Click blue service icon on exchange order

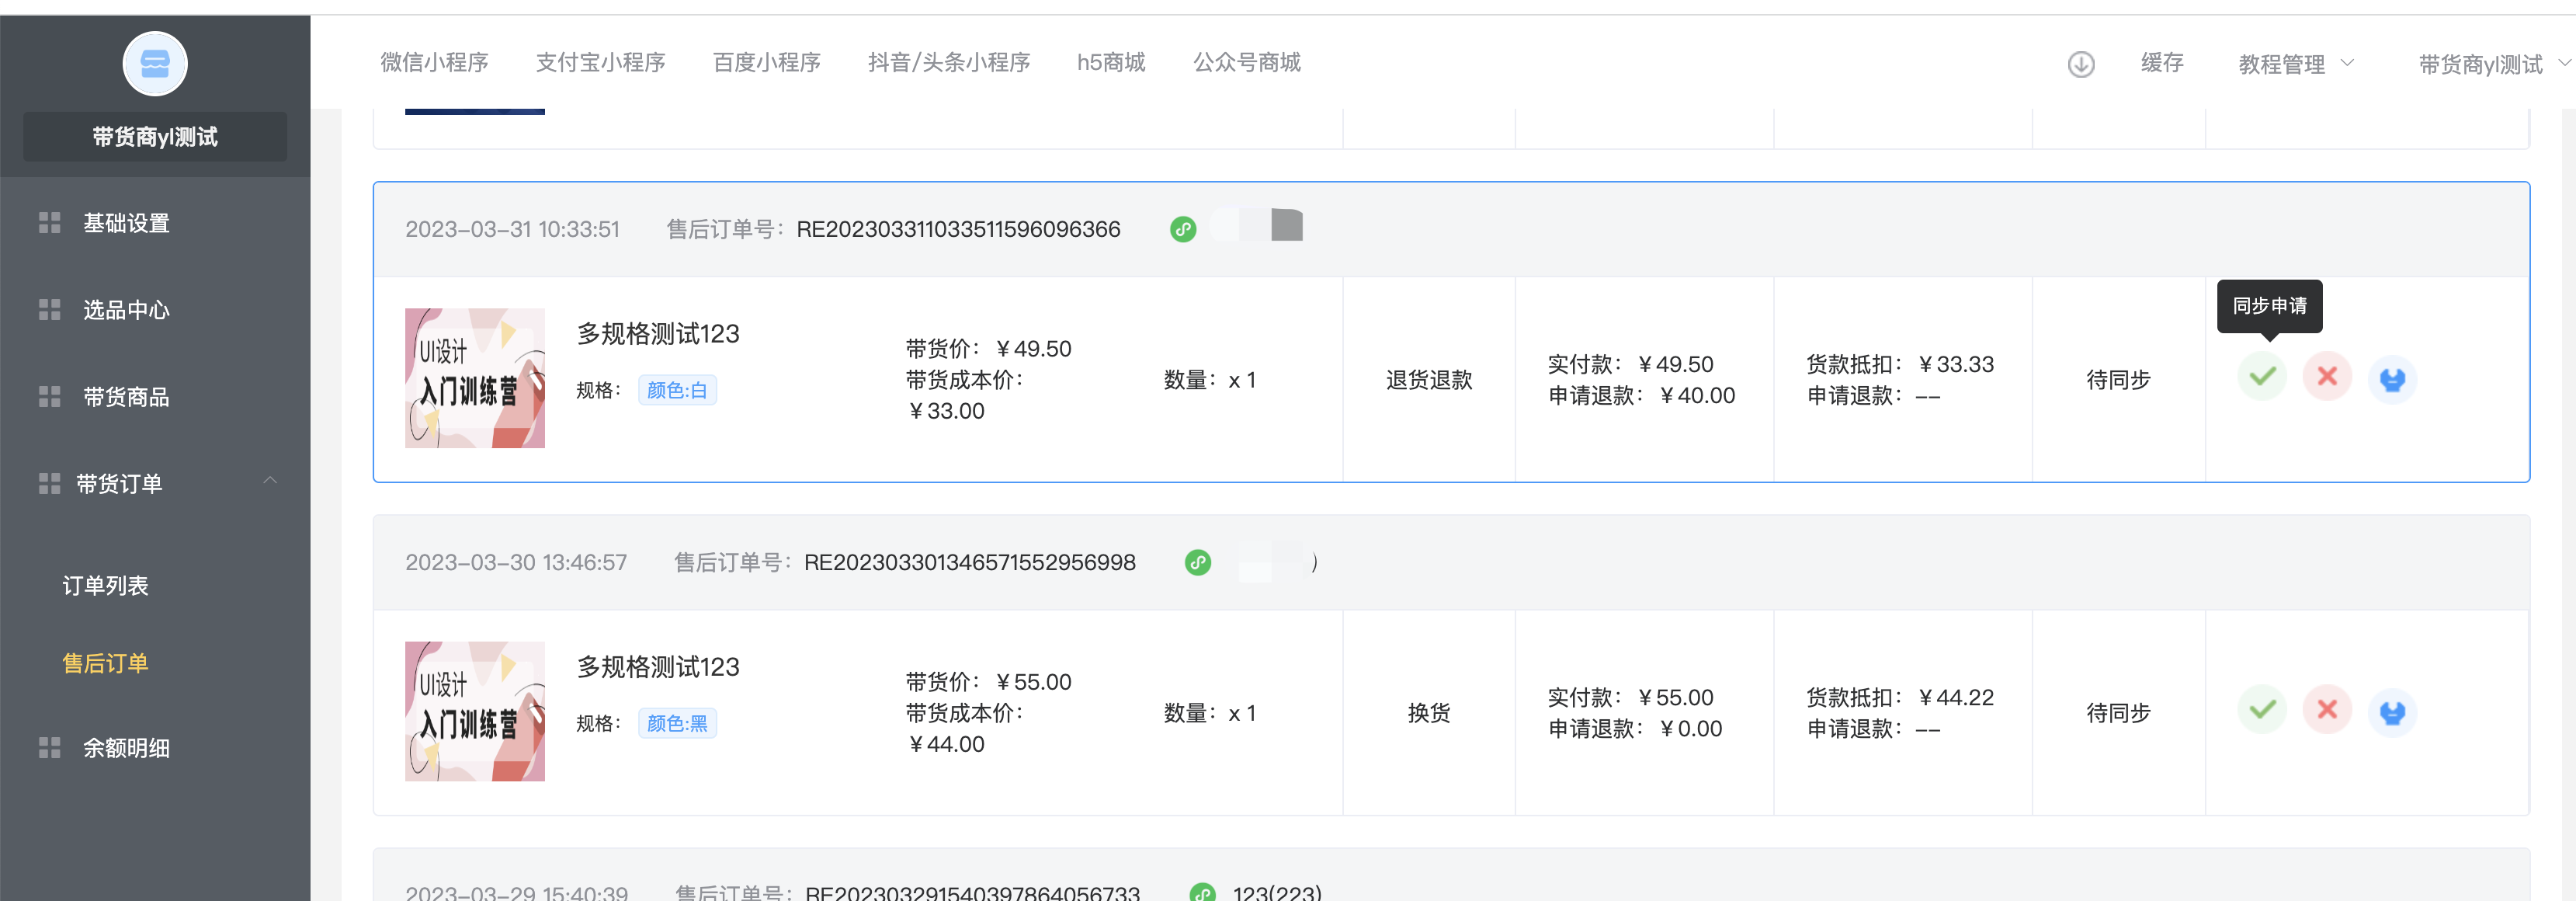pos(2391,712)
